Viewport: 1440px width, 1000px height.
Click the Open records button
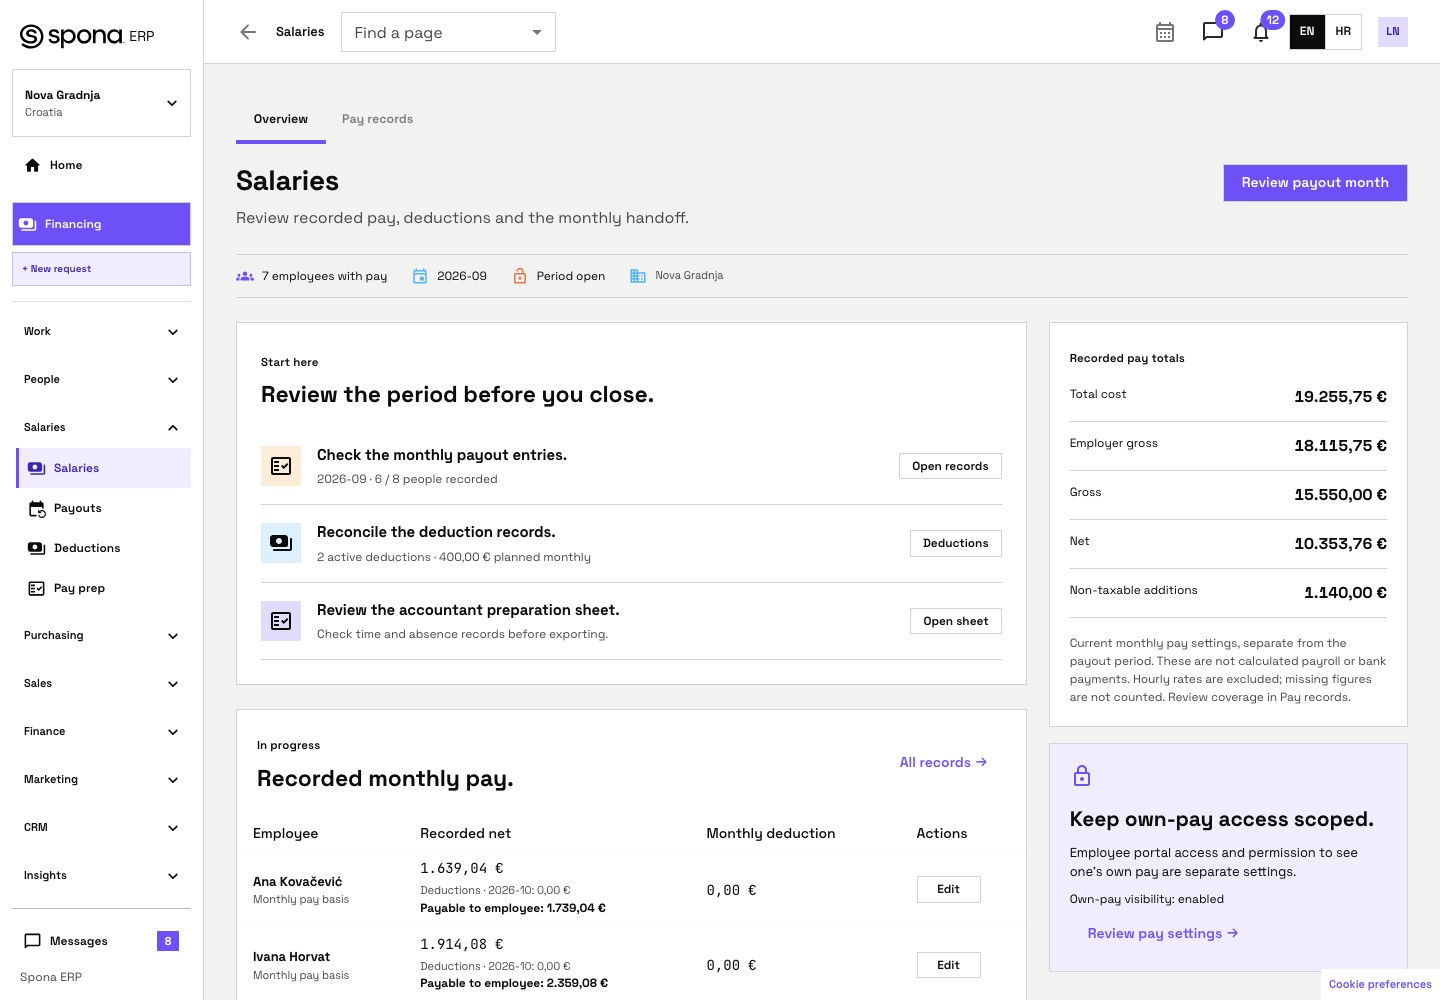(950, 466)
